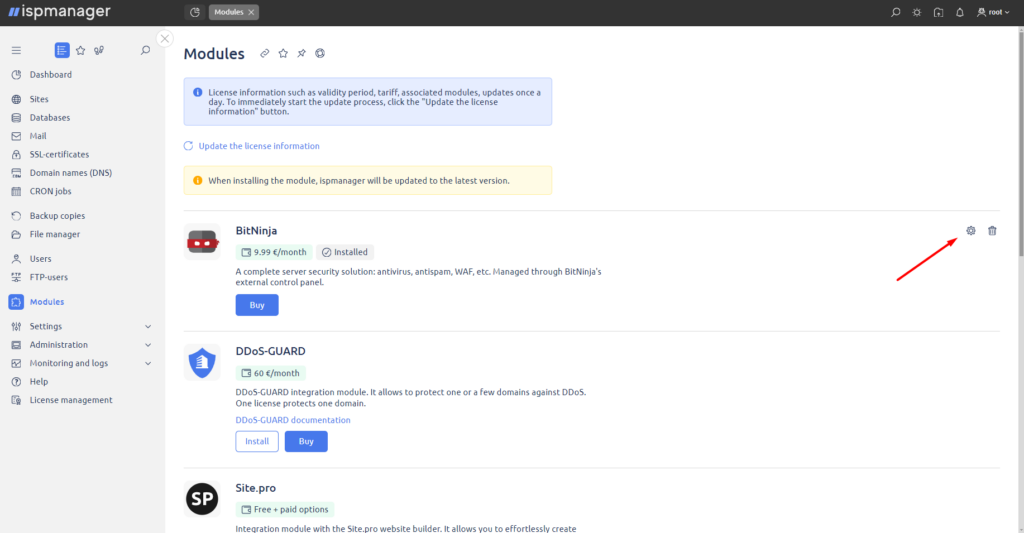Open BitNinja settings gear icon
This screenshot has width=1024, height=533.
pos(970,231)
